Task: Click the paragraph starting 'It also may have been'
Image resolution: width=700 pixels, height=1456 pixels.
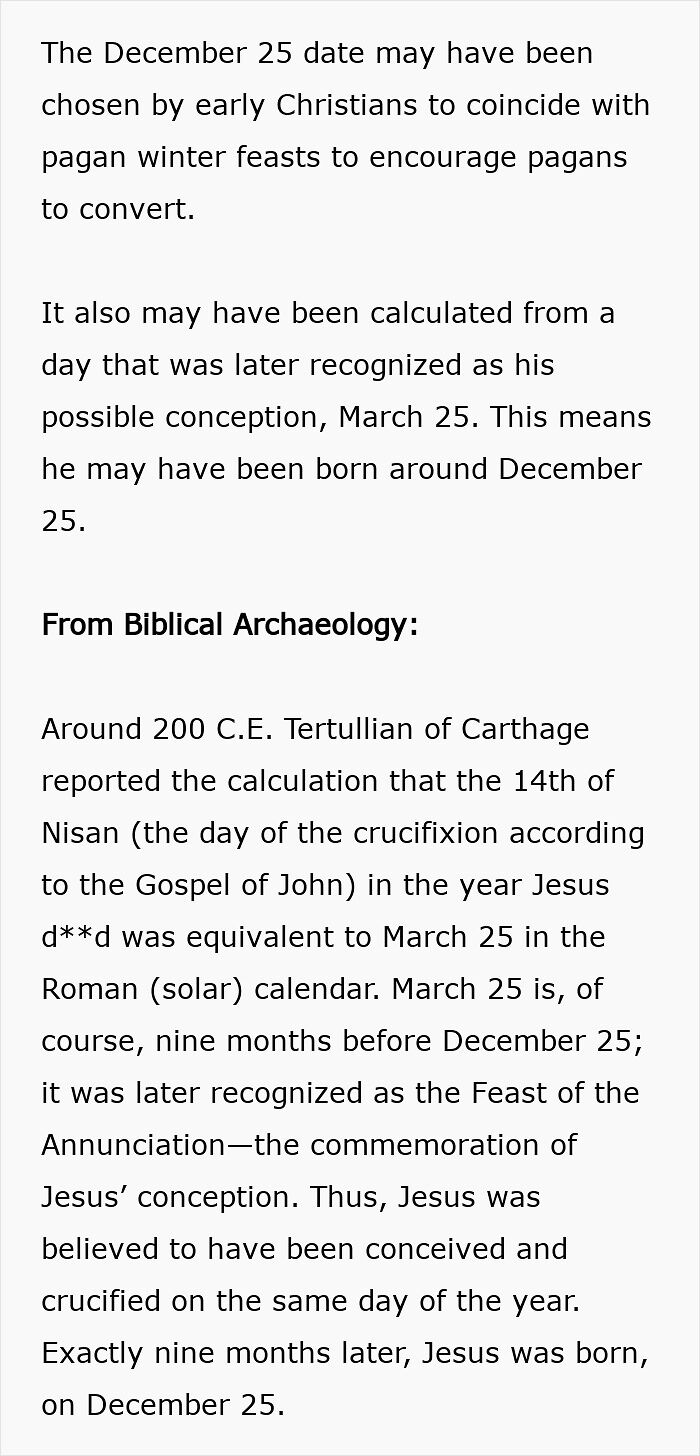Action: click(346, 417)
